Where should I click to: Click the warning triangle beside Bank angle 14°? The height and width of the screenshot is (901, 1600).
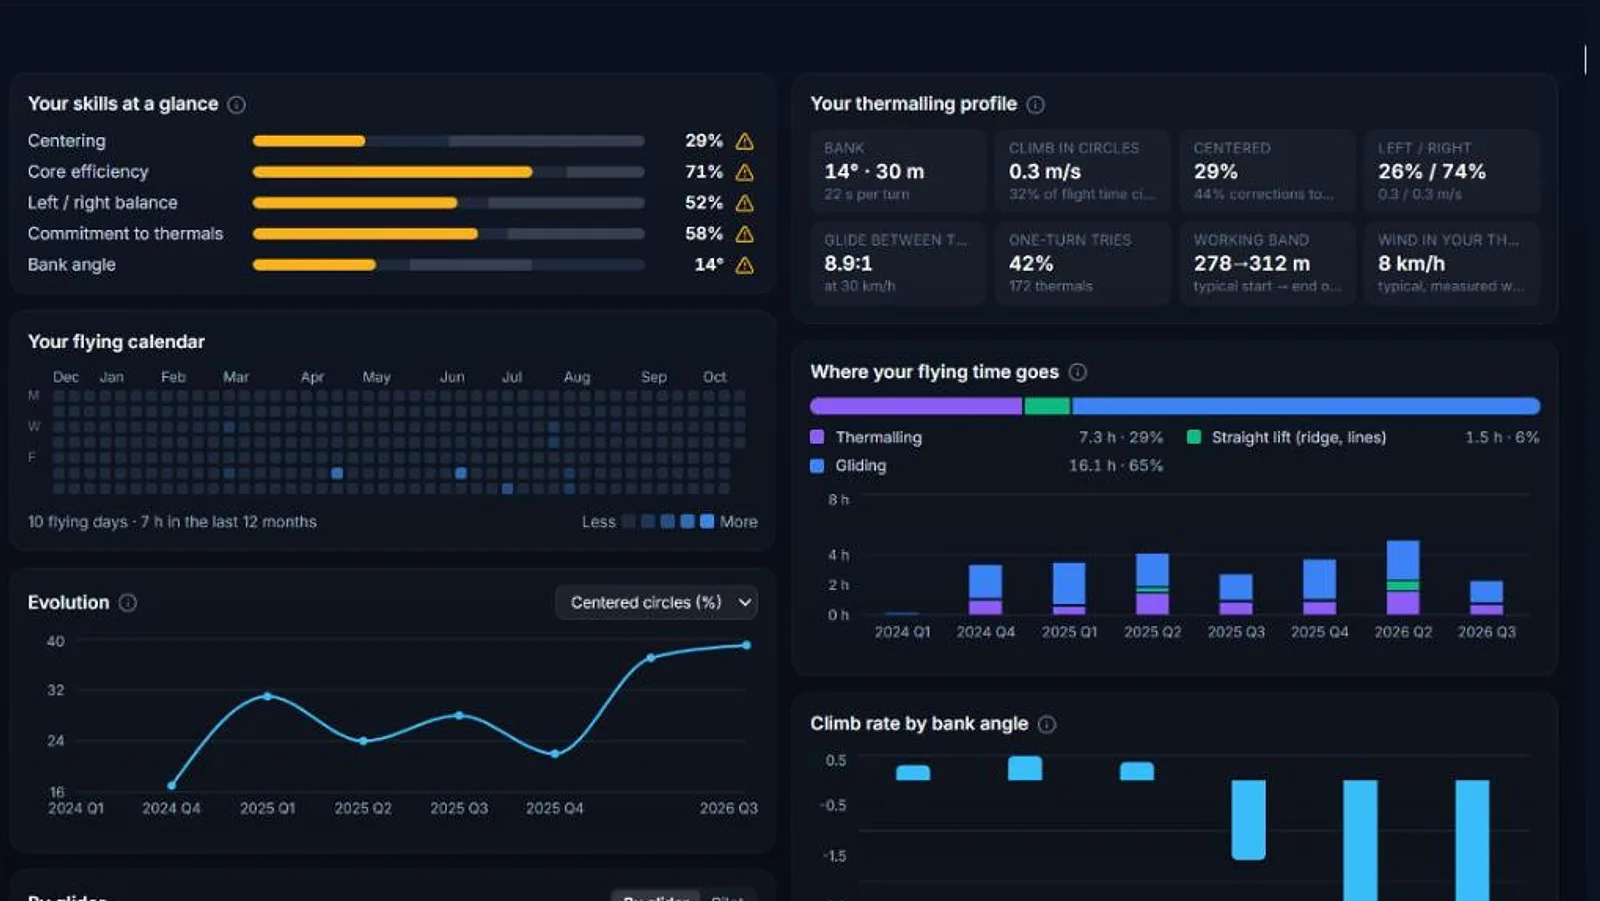pos(744,265)
